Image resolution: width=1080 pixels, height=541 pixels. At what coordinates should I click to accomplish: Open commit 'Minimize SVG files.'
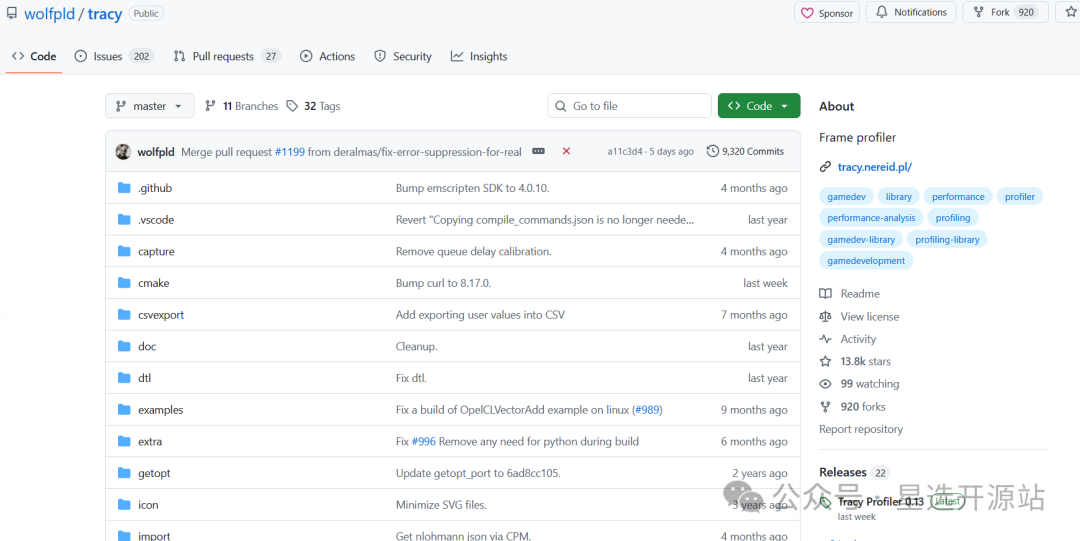(x=441, y=505)
